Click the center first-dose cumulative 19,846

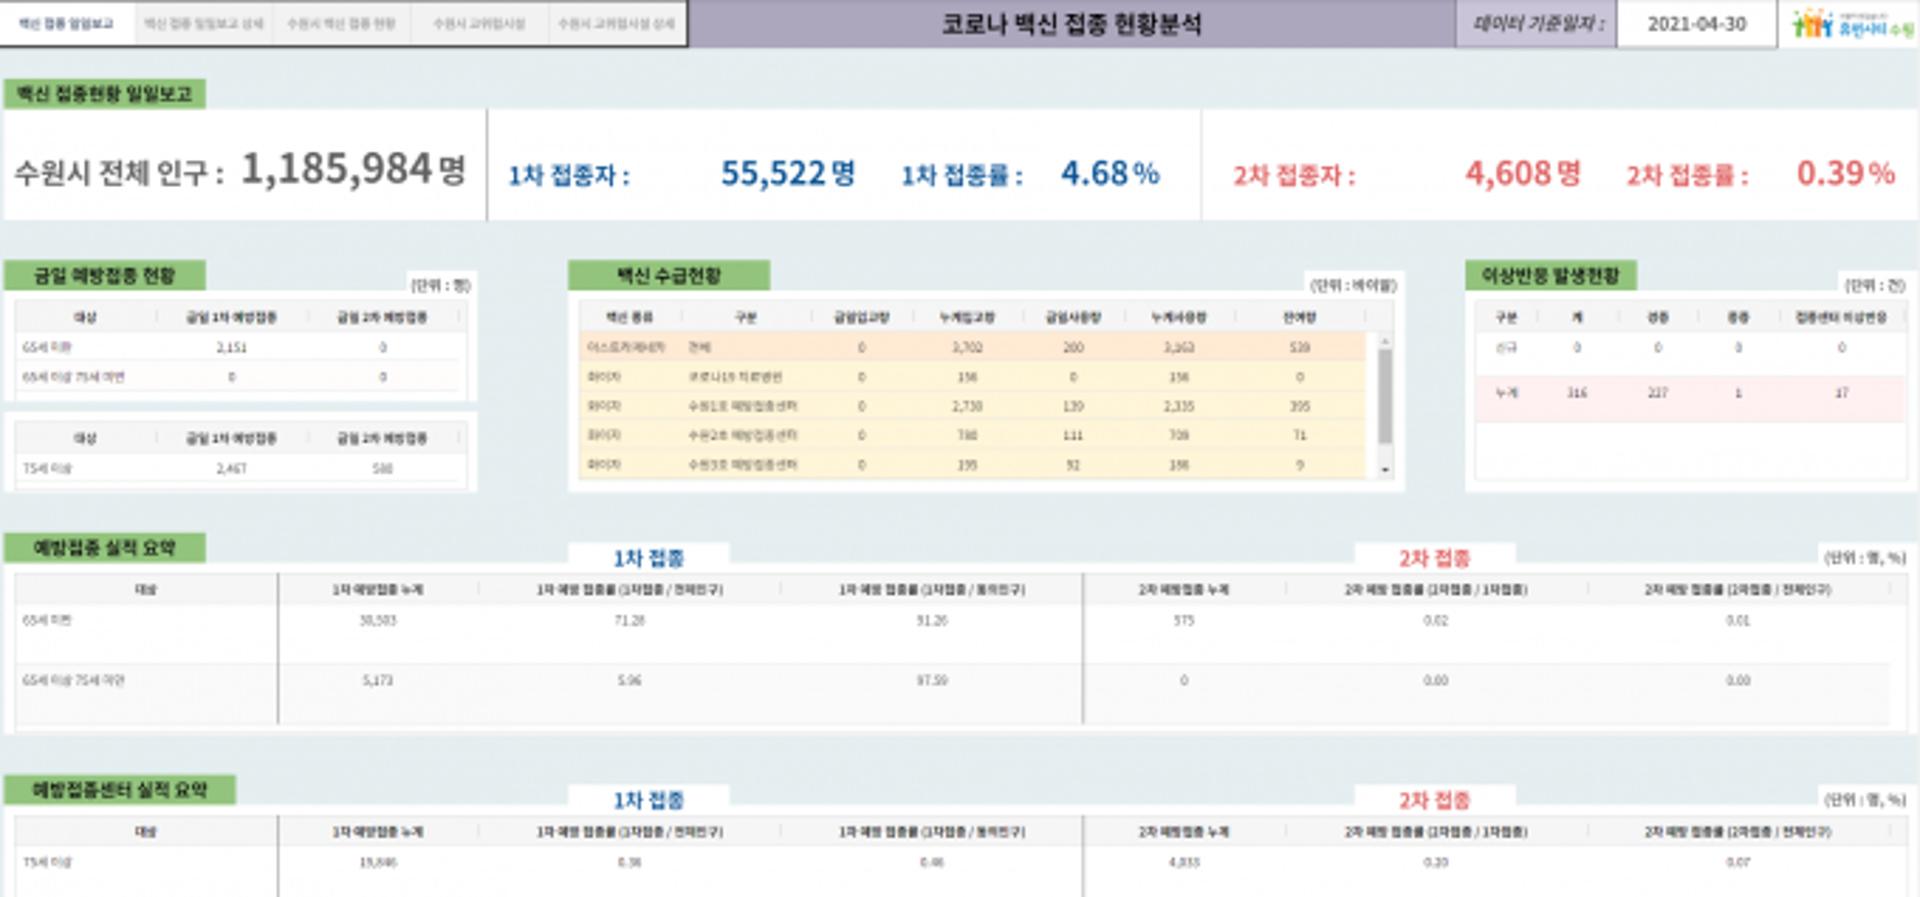coord(378,862)
